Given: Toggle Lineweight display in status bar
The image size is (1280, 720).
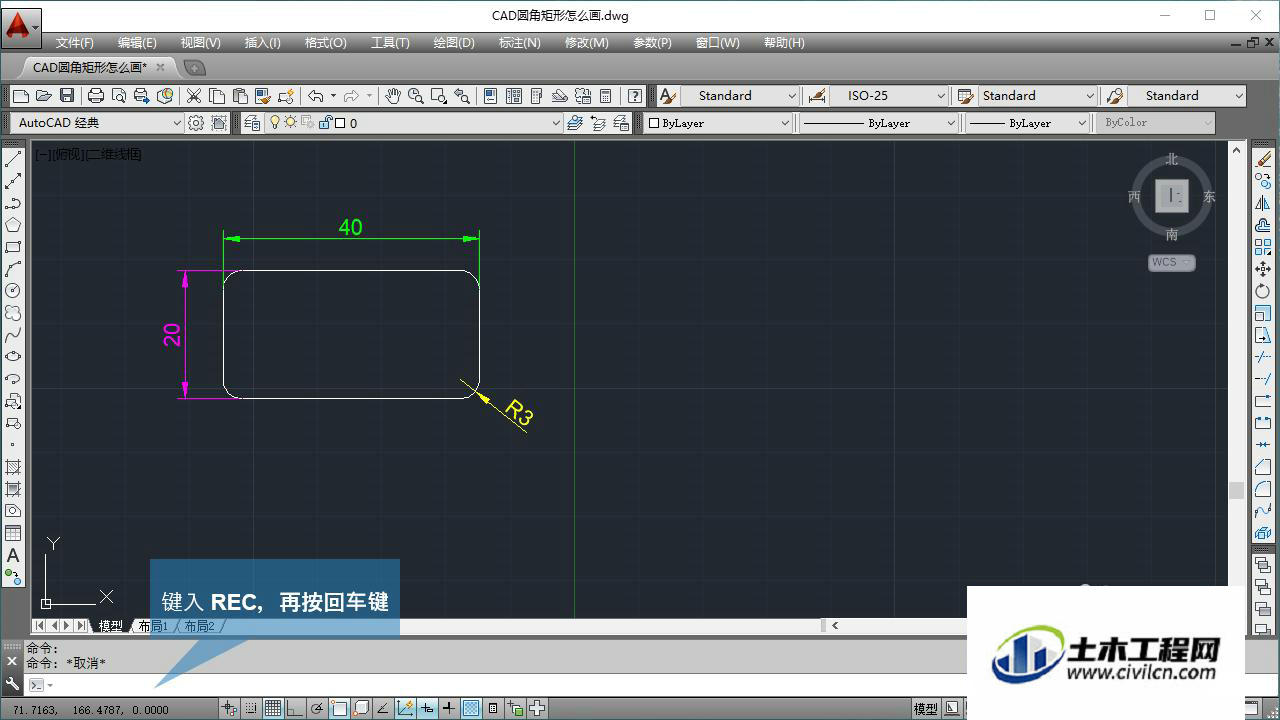Looking at the screenshot, I should (449, 709).
